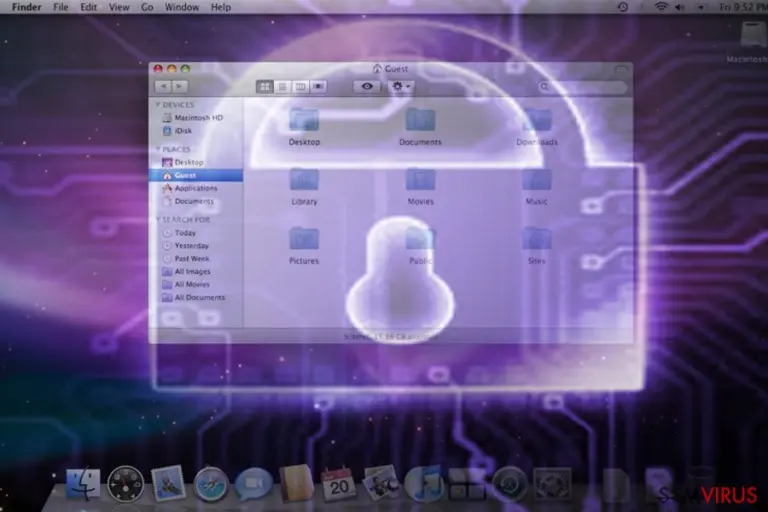Open Spaces icon in the Dock
This screenshot has width=768, height=512.
pyautogui.click(x=467, y=484)
